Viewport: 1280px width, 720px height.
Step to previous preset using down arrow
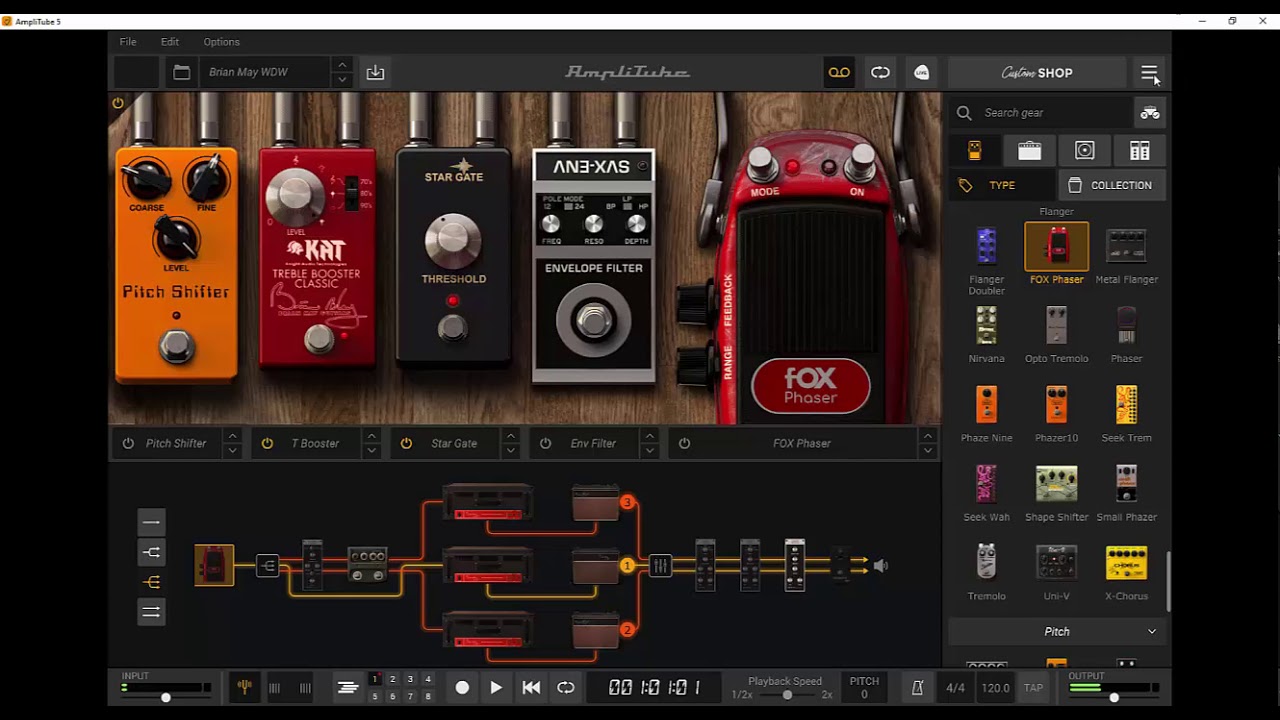(342, 80)
